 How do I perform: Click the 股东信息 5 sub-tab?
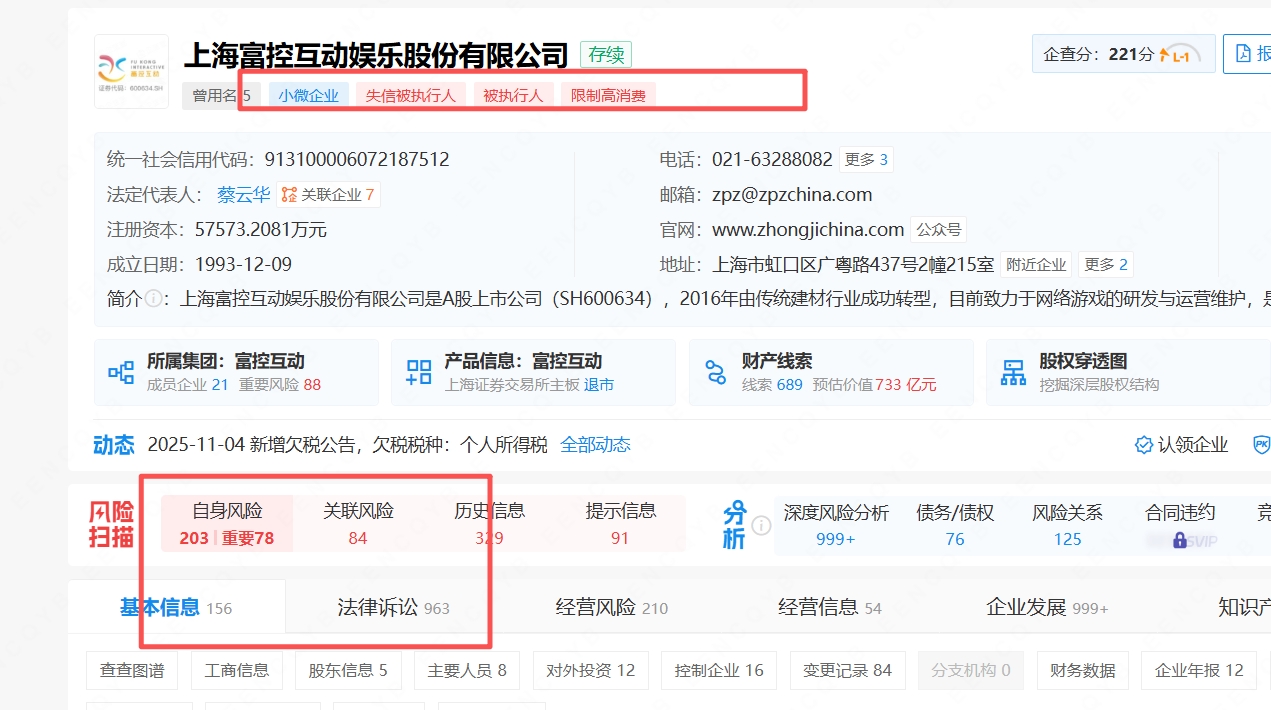click(x=348, y=671)
